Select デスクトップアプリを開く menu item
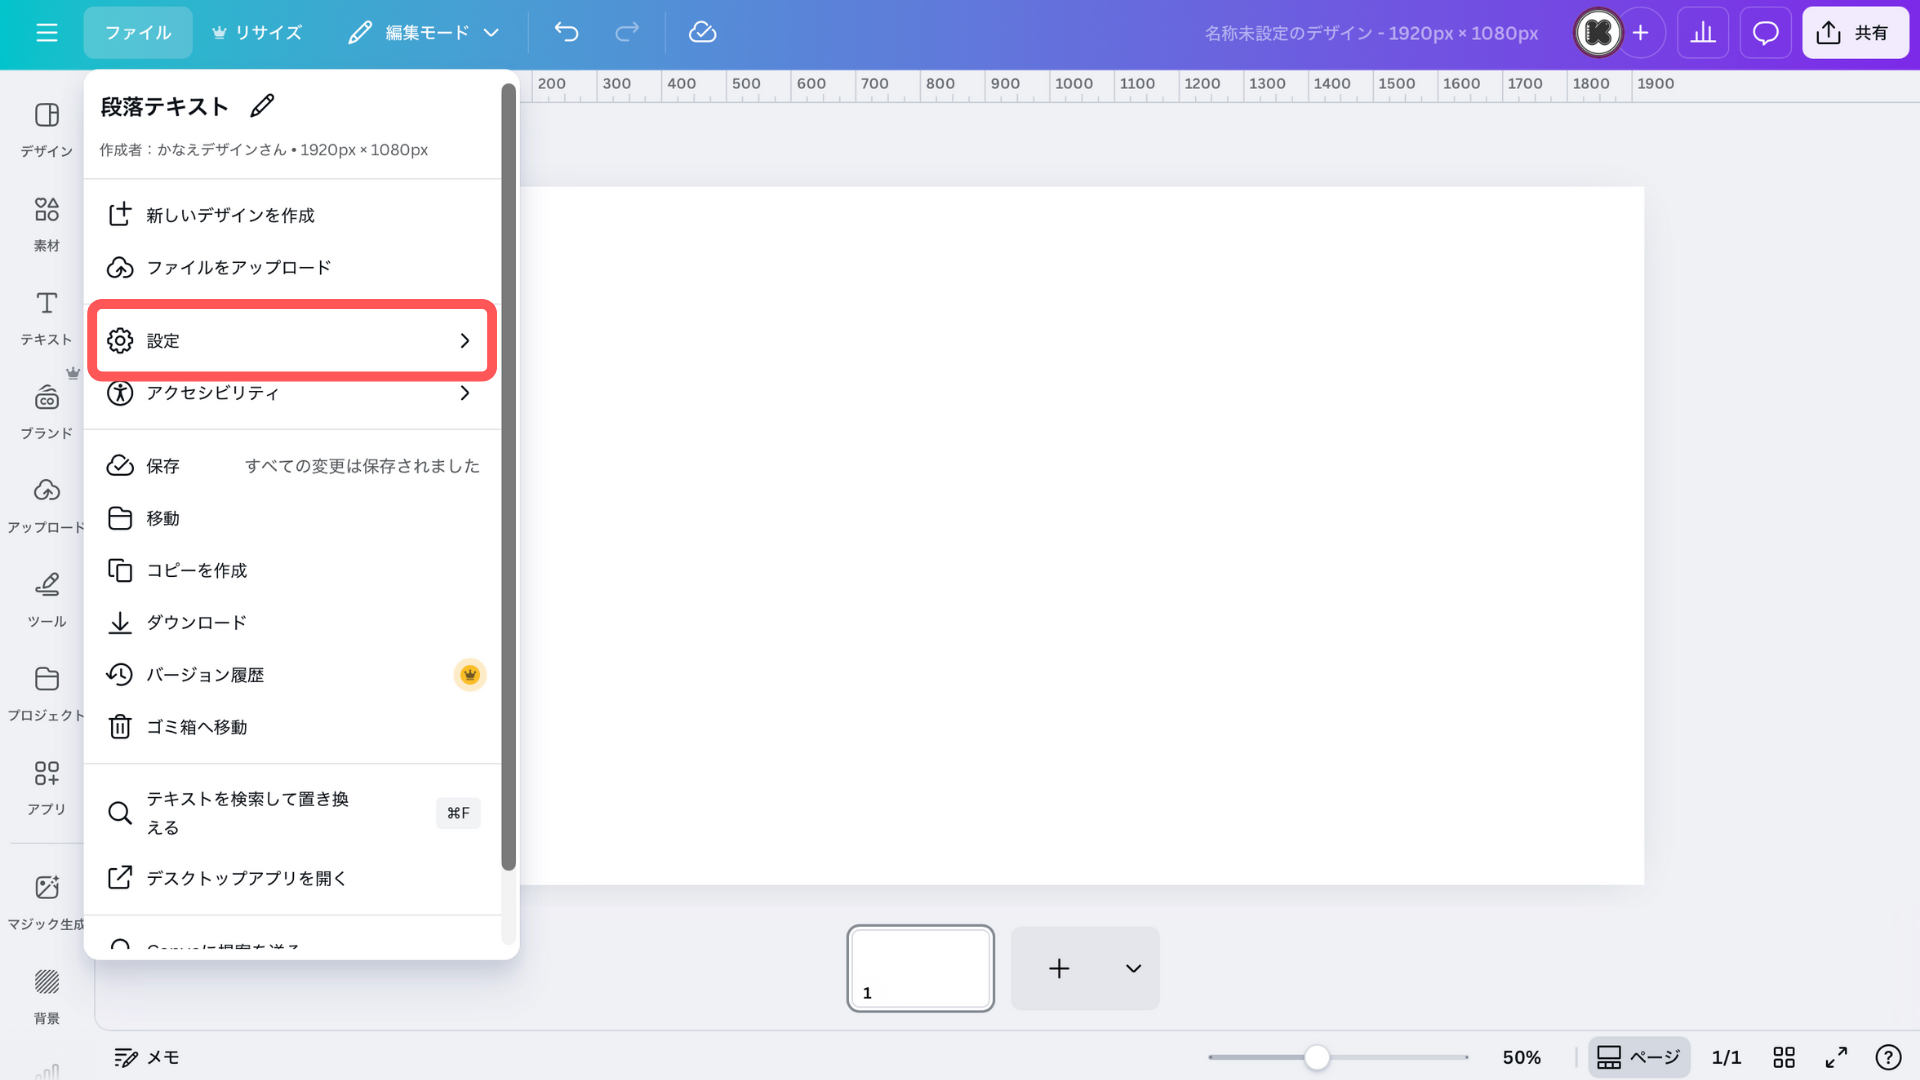1920x1080 pixels. 293,878
